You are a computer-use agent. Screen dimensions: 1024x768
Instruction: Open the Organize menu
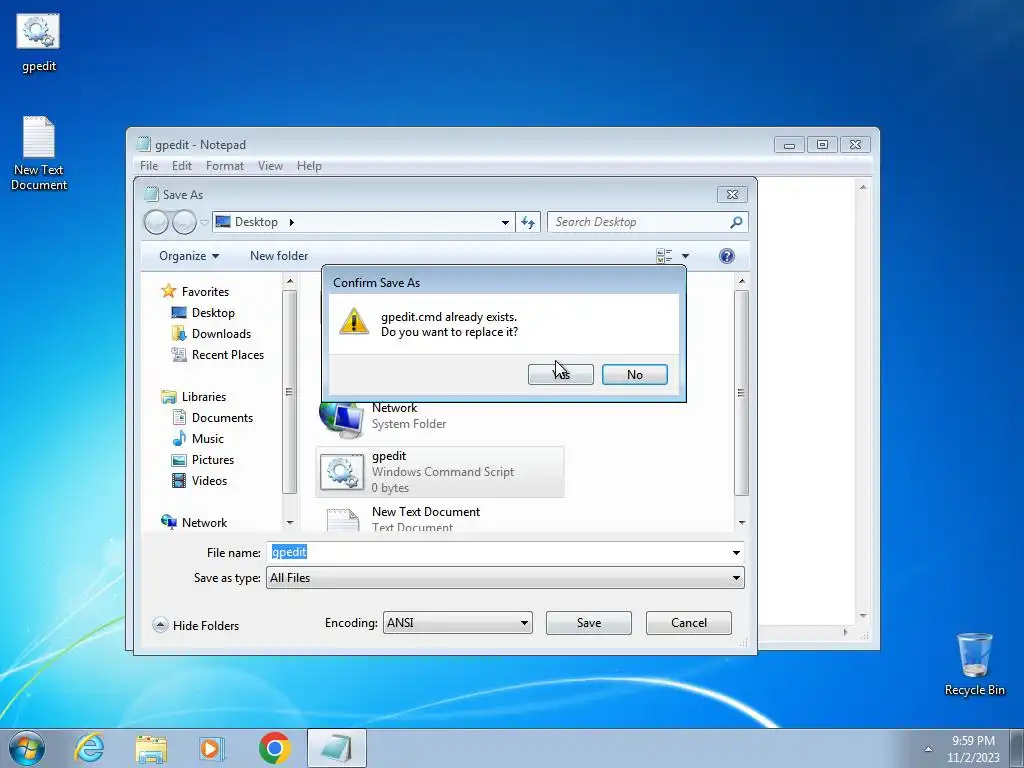coord(189,256)
